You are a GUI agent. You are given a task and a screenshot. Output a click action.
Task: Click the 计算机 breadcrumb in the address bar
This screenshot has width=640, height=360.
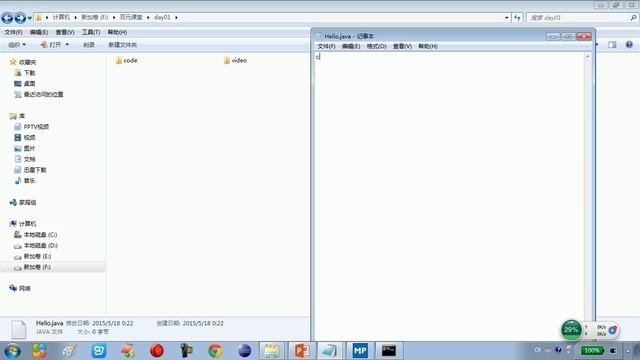[61, 17]
